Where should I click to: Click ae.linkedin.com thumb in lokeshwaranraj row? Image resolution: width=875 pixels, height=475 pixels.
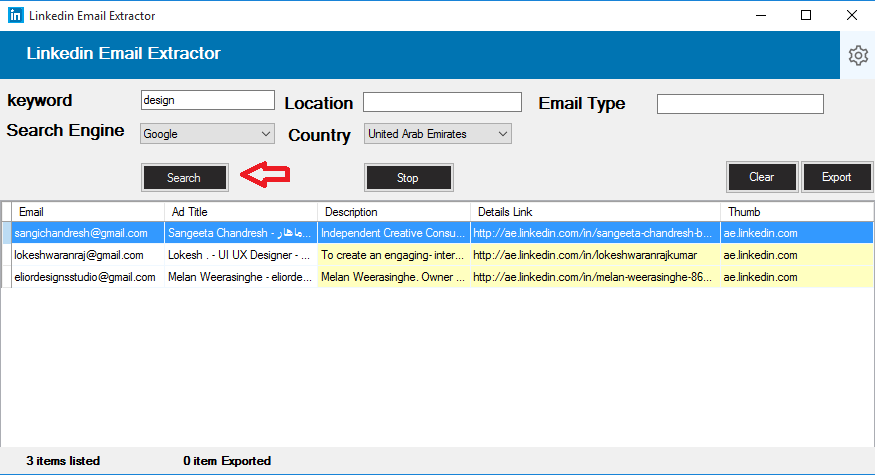(797, 255)
